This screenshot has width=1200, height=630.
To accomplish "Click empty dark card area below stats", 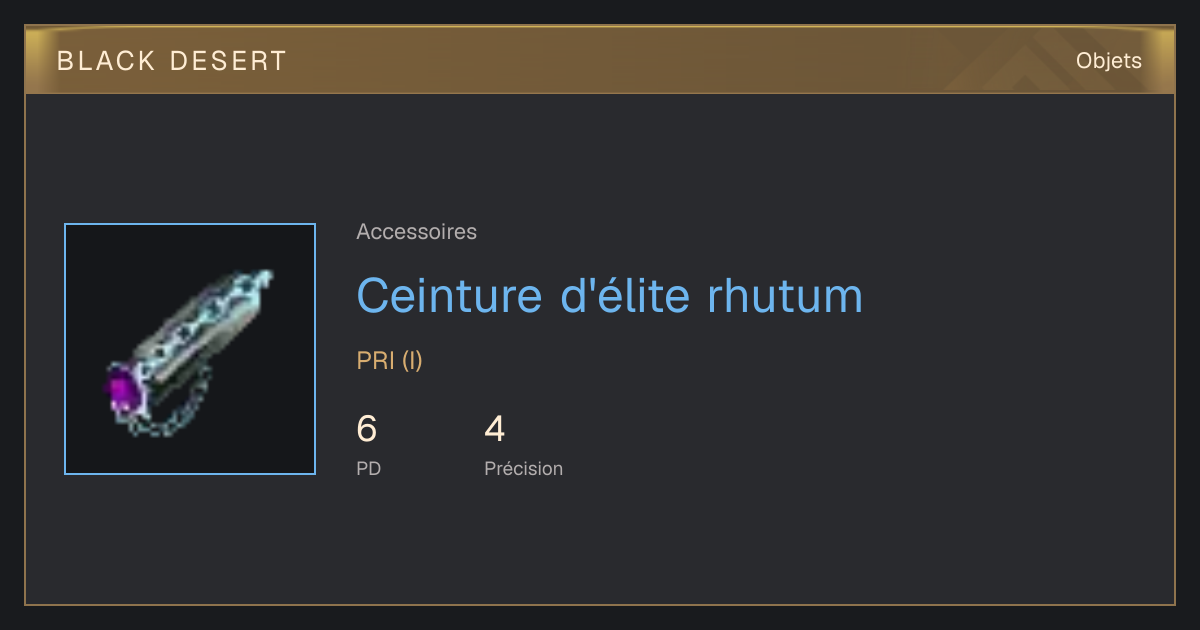I will [600, 545].
